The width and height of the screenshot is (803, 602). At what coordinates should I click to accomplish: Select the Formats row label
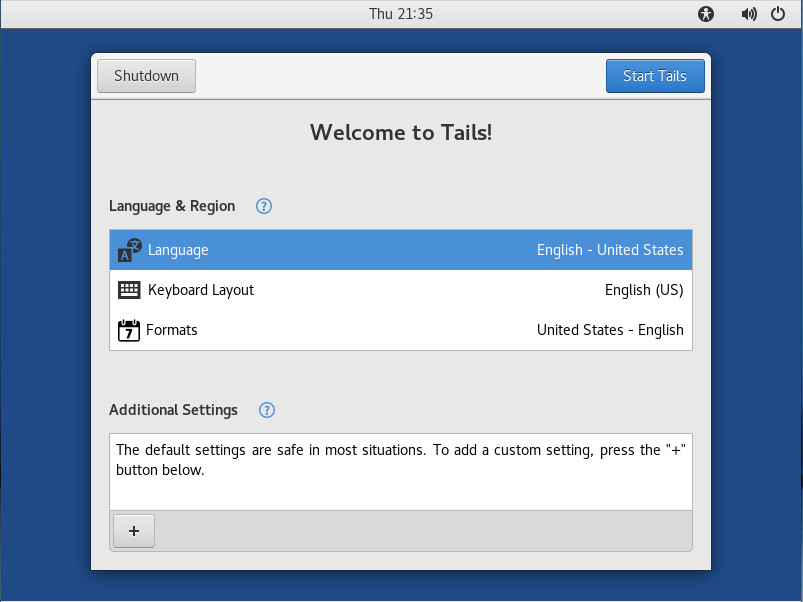172,330
